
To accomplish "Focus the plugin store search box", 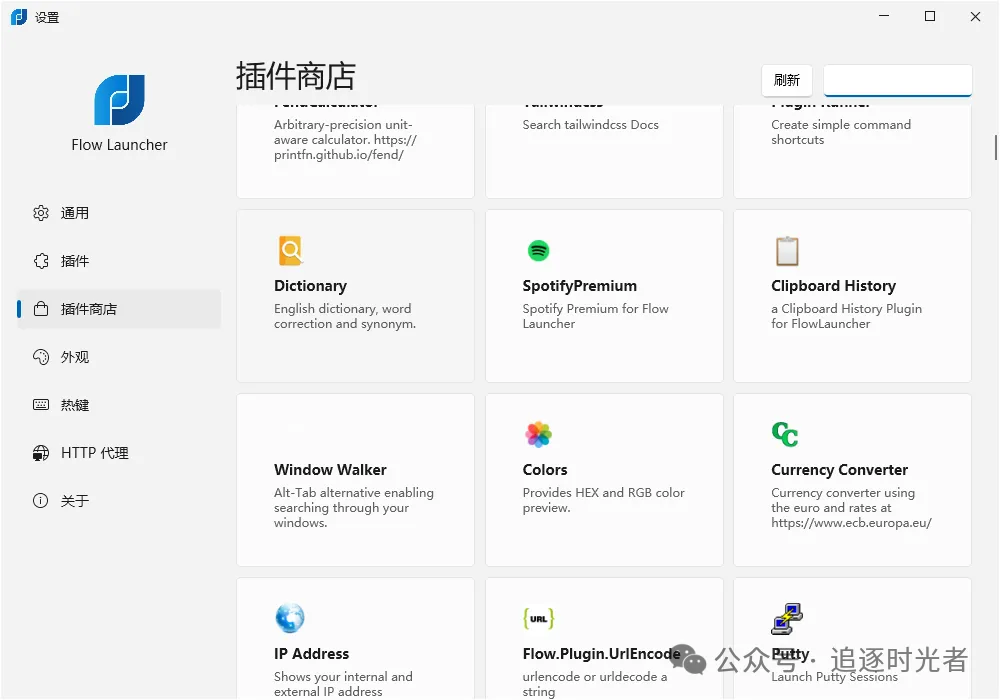I will pyautogui.click(x=897, y=80).
